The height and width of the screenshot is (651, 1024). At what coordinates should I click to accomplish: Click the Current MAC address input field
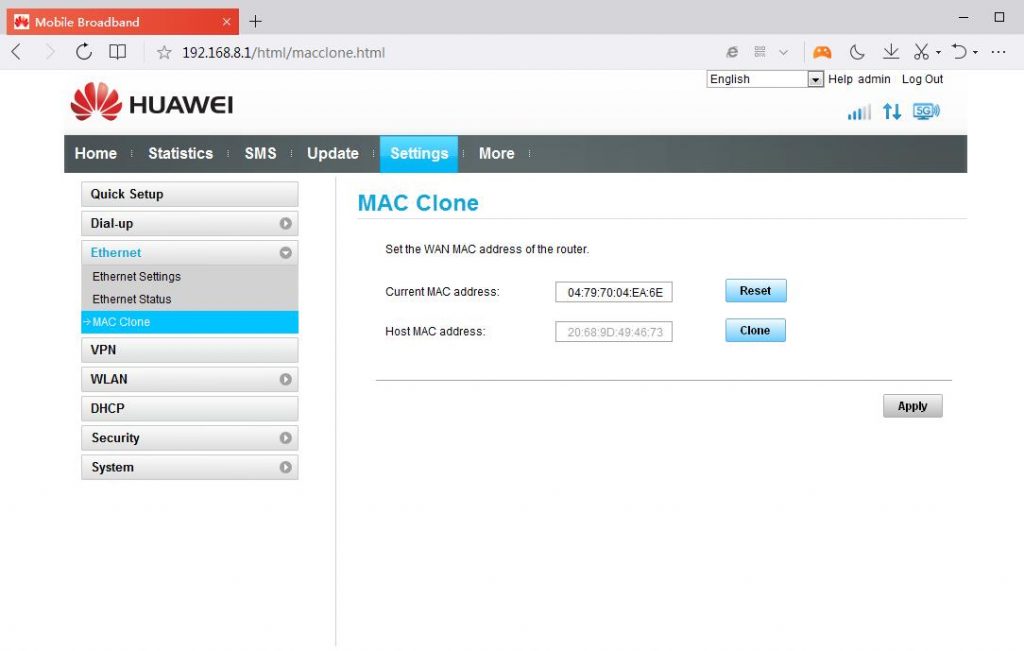tap(614, 292)
